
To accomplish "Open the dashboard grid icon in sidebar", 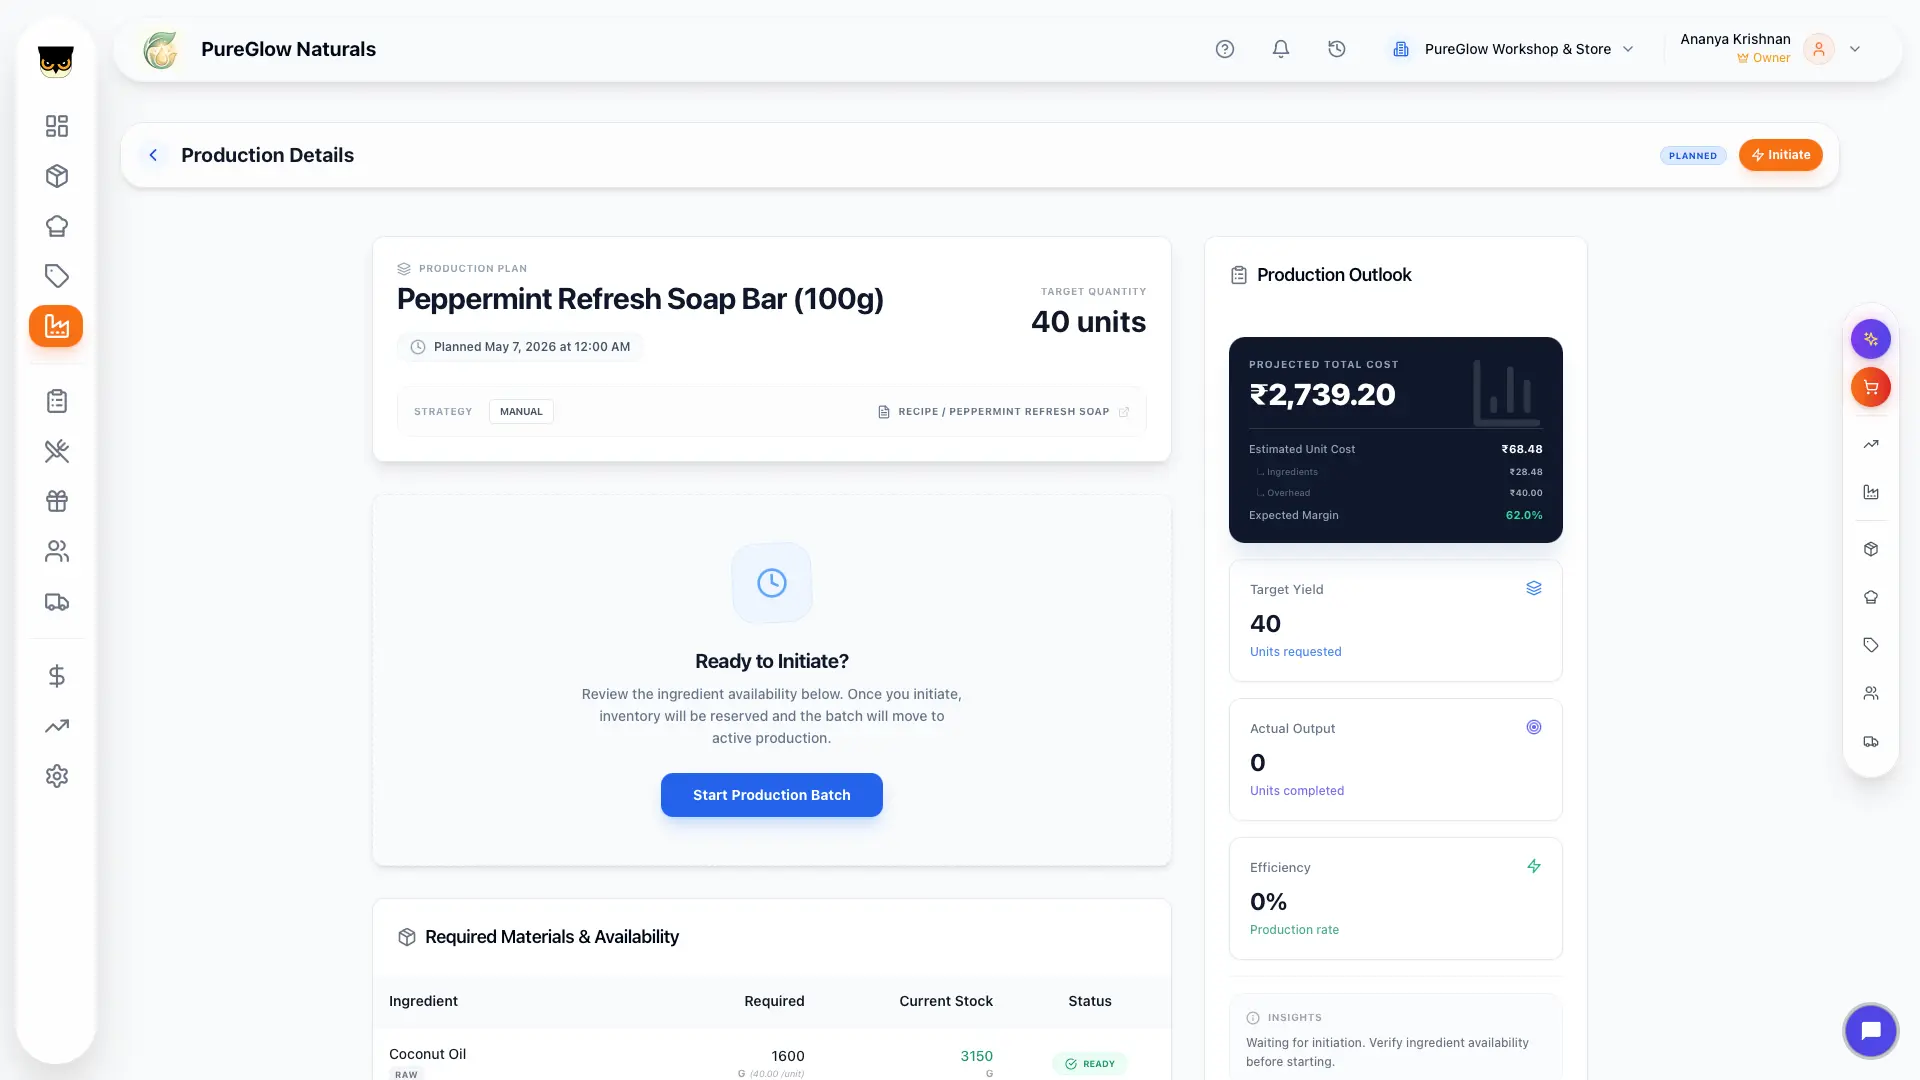I will [x=57, y=126].
